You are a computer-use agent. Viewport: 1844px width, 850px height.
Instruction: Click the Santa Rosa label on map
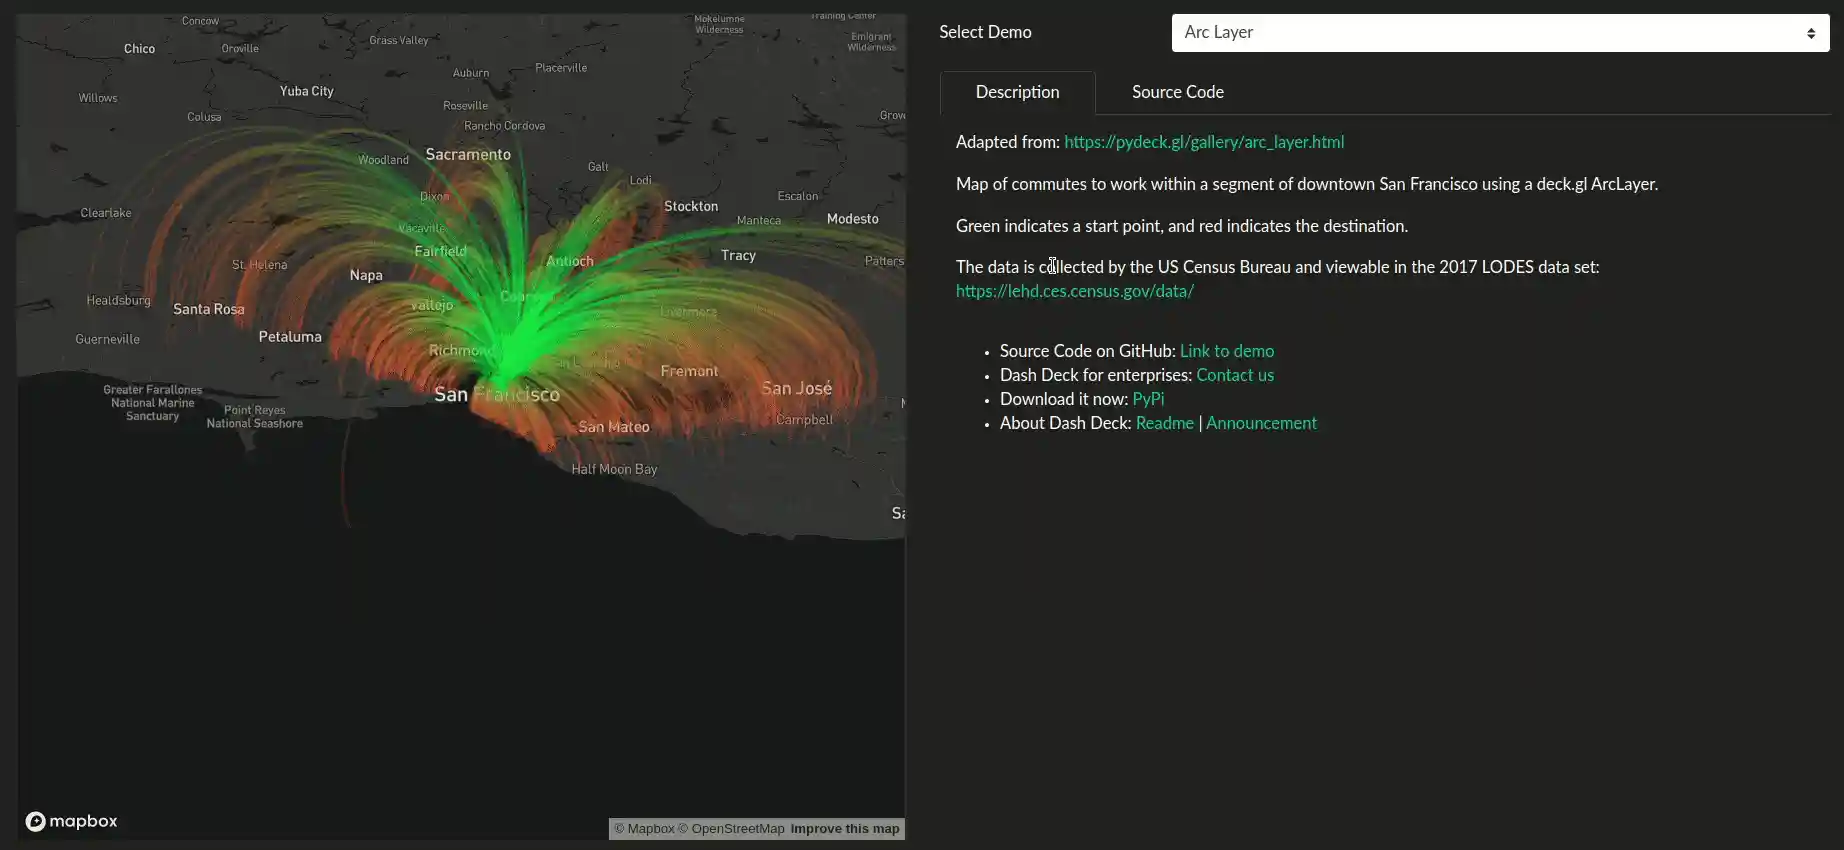point(208,309)
